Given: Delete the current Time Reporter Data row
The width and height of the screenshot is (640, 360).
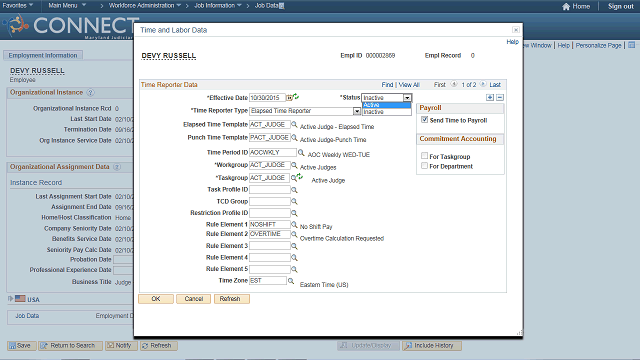Looking at the screenshot, I should pos(500,98).
